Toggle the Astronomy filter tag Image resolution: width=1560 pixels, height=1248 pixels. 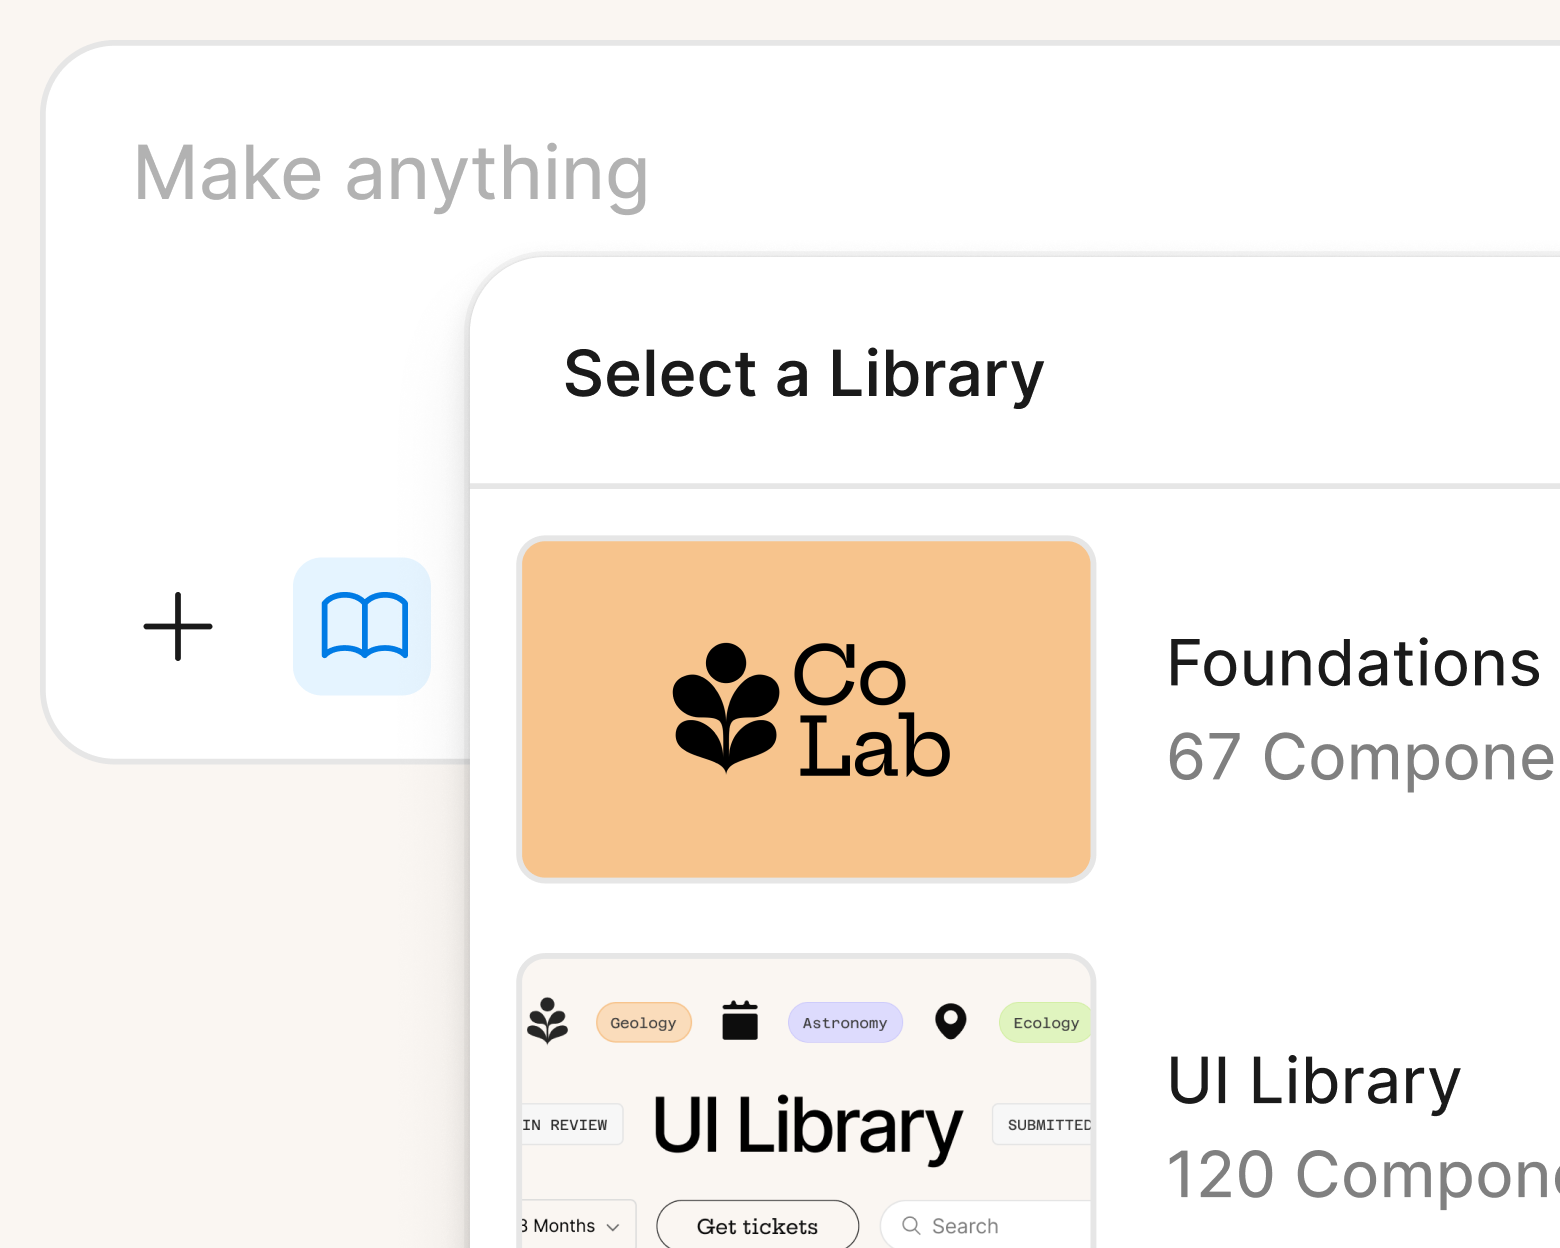[x=845, y=1022]
